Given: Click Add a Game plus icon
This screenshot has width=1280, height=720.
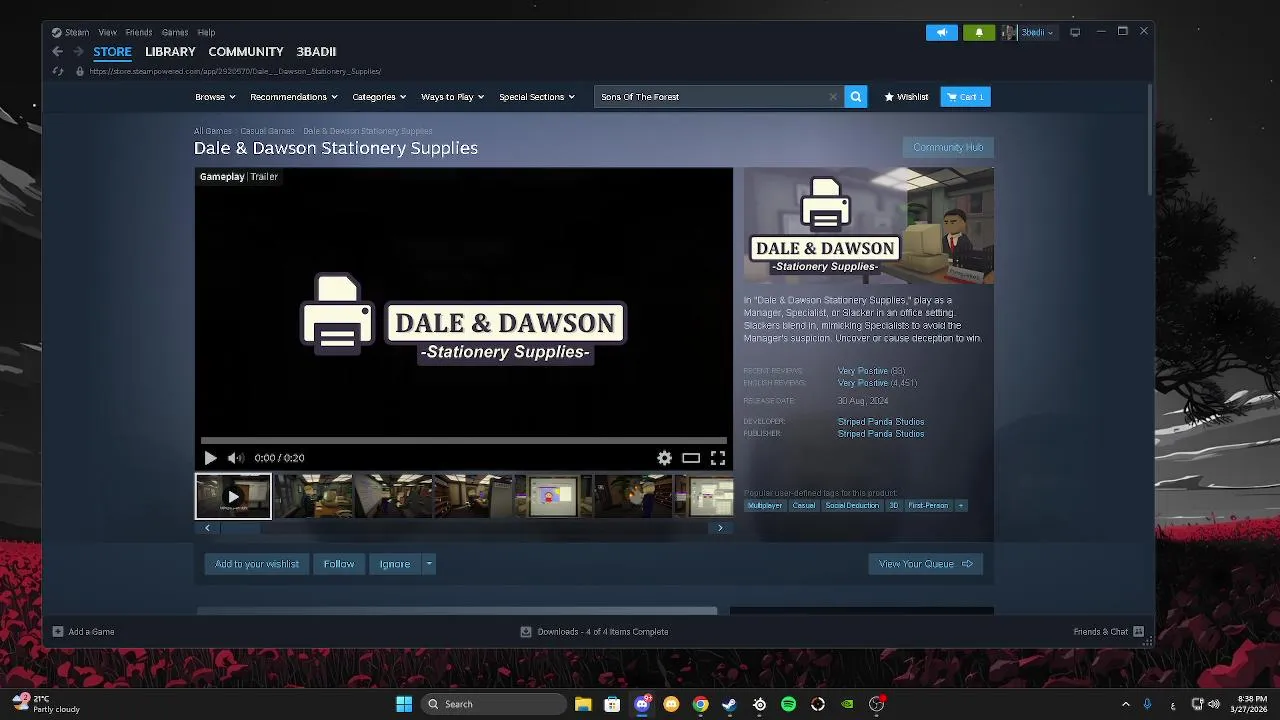Looking at the screenshot, I should pyautogui.click(x=58, y=632).
